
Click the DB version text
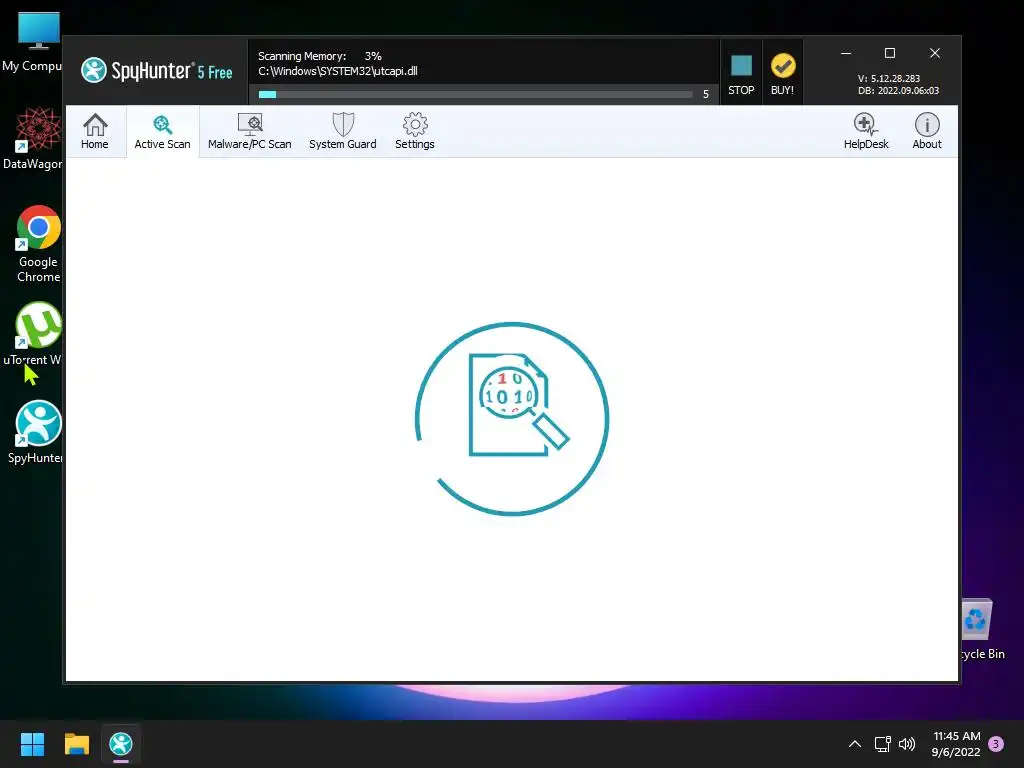[899, 91]
